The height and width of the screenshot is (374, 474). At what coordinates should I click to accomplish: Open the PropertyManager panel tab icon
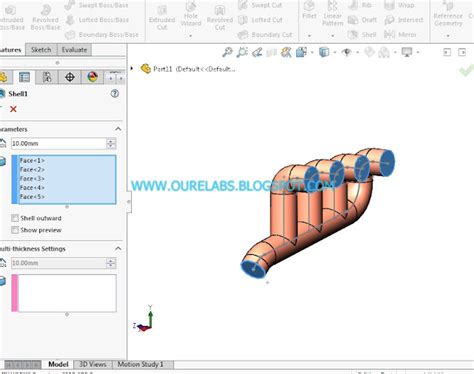24,77
